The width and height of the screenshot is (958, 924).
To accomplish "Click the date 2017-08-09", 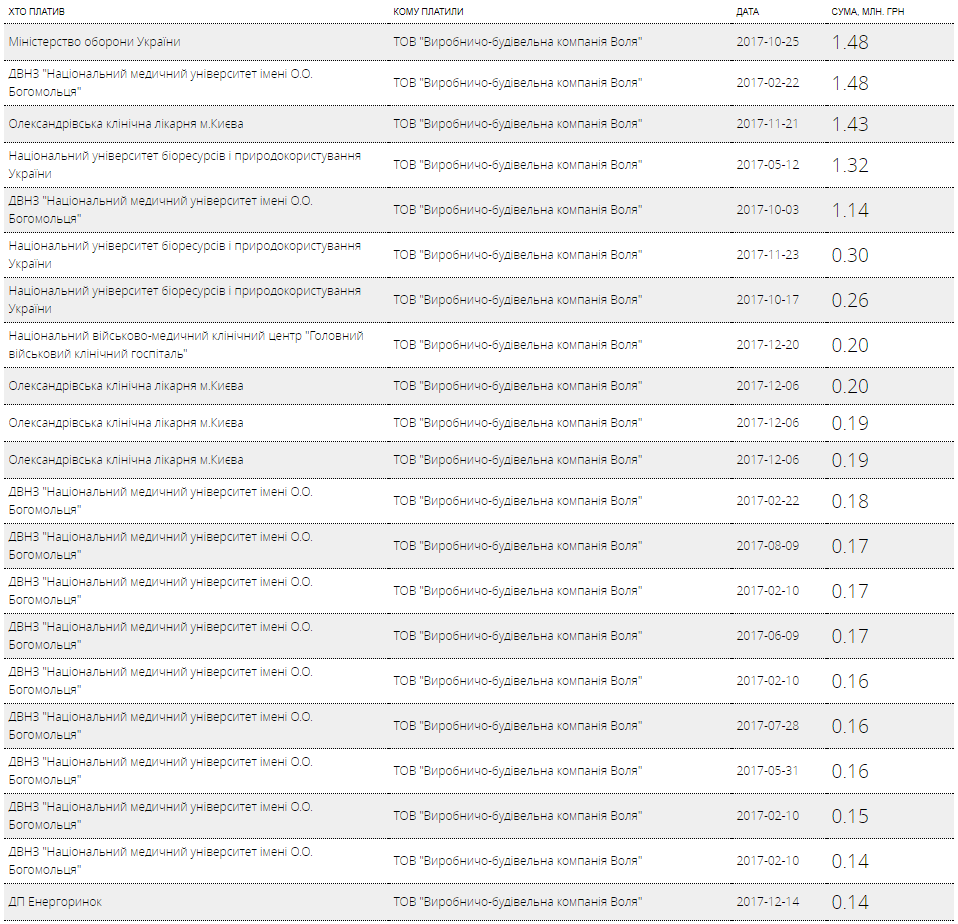I will (x=767, y=546).
